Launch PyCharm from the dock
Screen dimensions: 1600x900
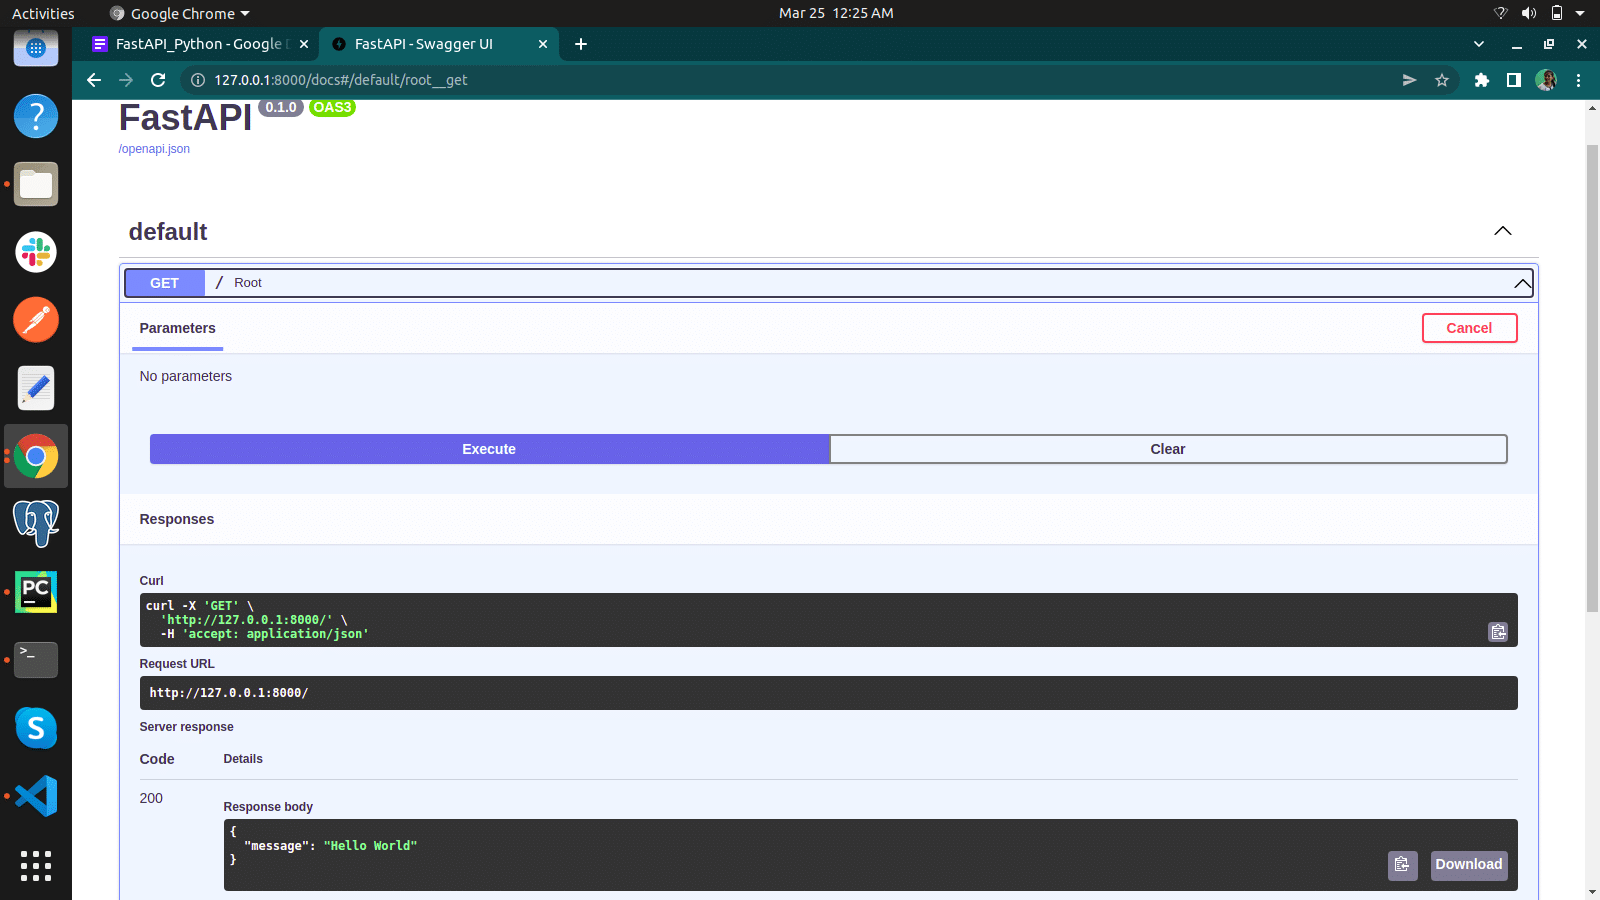point(36,591)
